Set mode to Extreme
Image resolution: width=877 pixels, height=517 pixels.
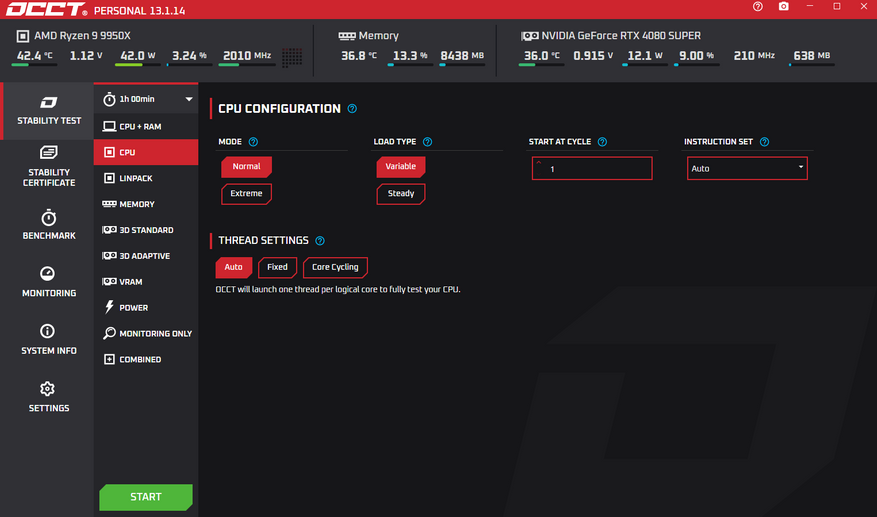tap(246, 194)
